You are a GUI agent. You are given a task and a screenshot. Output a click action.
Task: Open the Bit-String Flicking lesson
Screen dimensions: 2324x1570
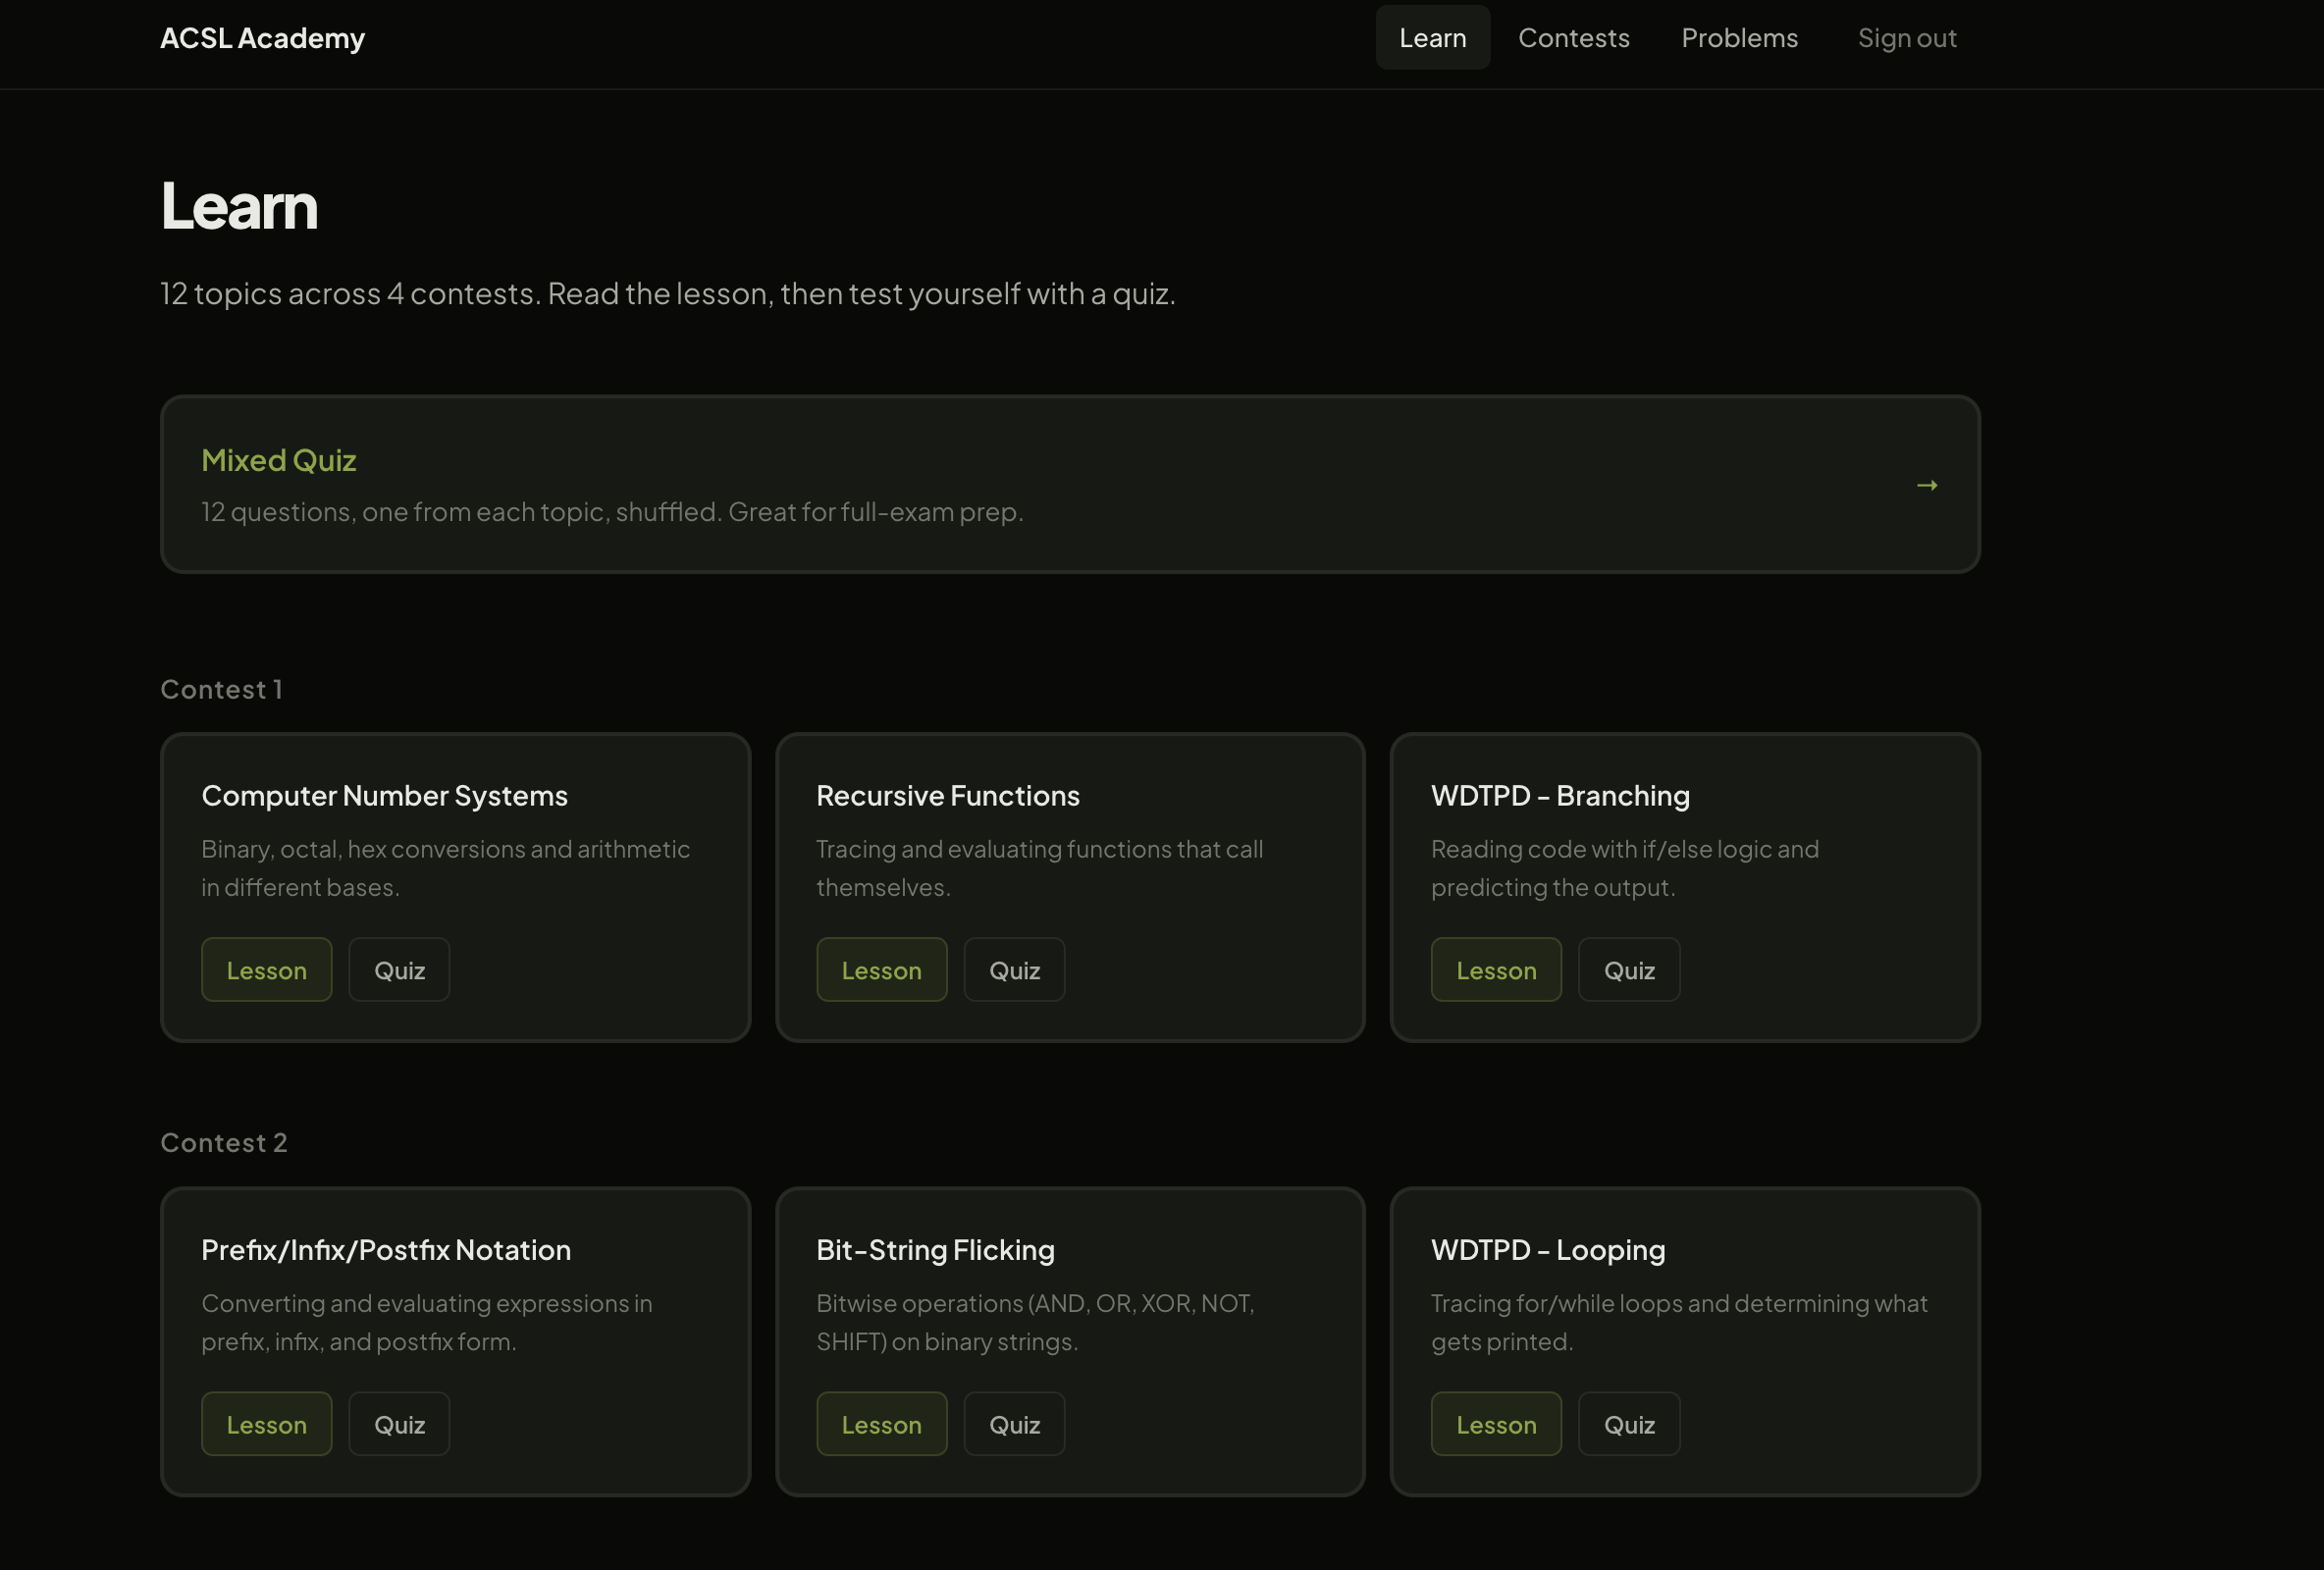(881, 1424)
